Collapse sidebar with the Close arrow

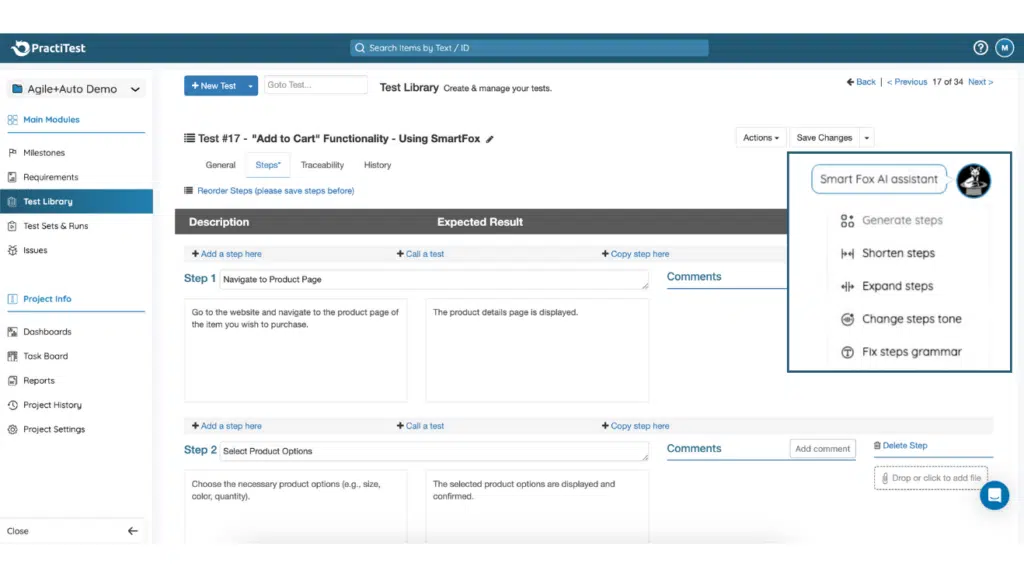pos(133,531)
